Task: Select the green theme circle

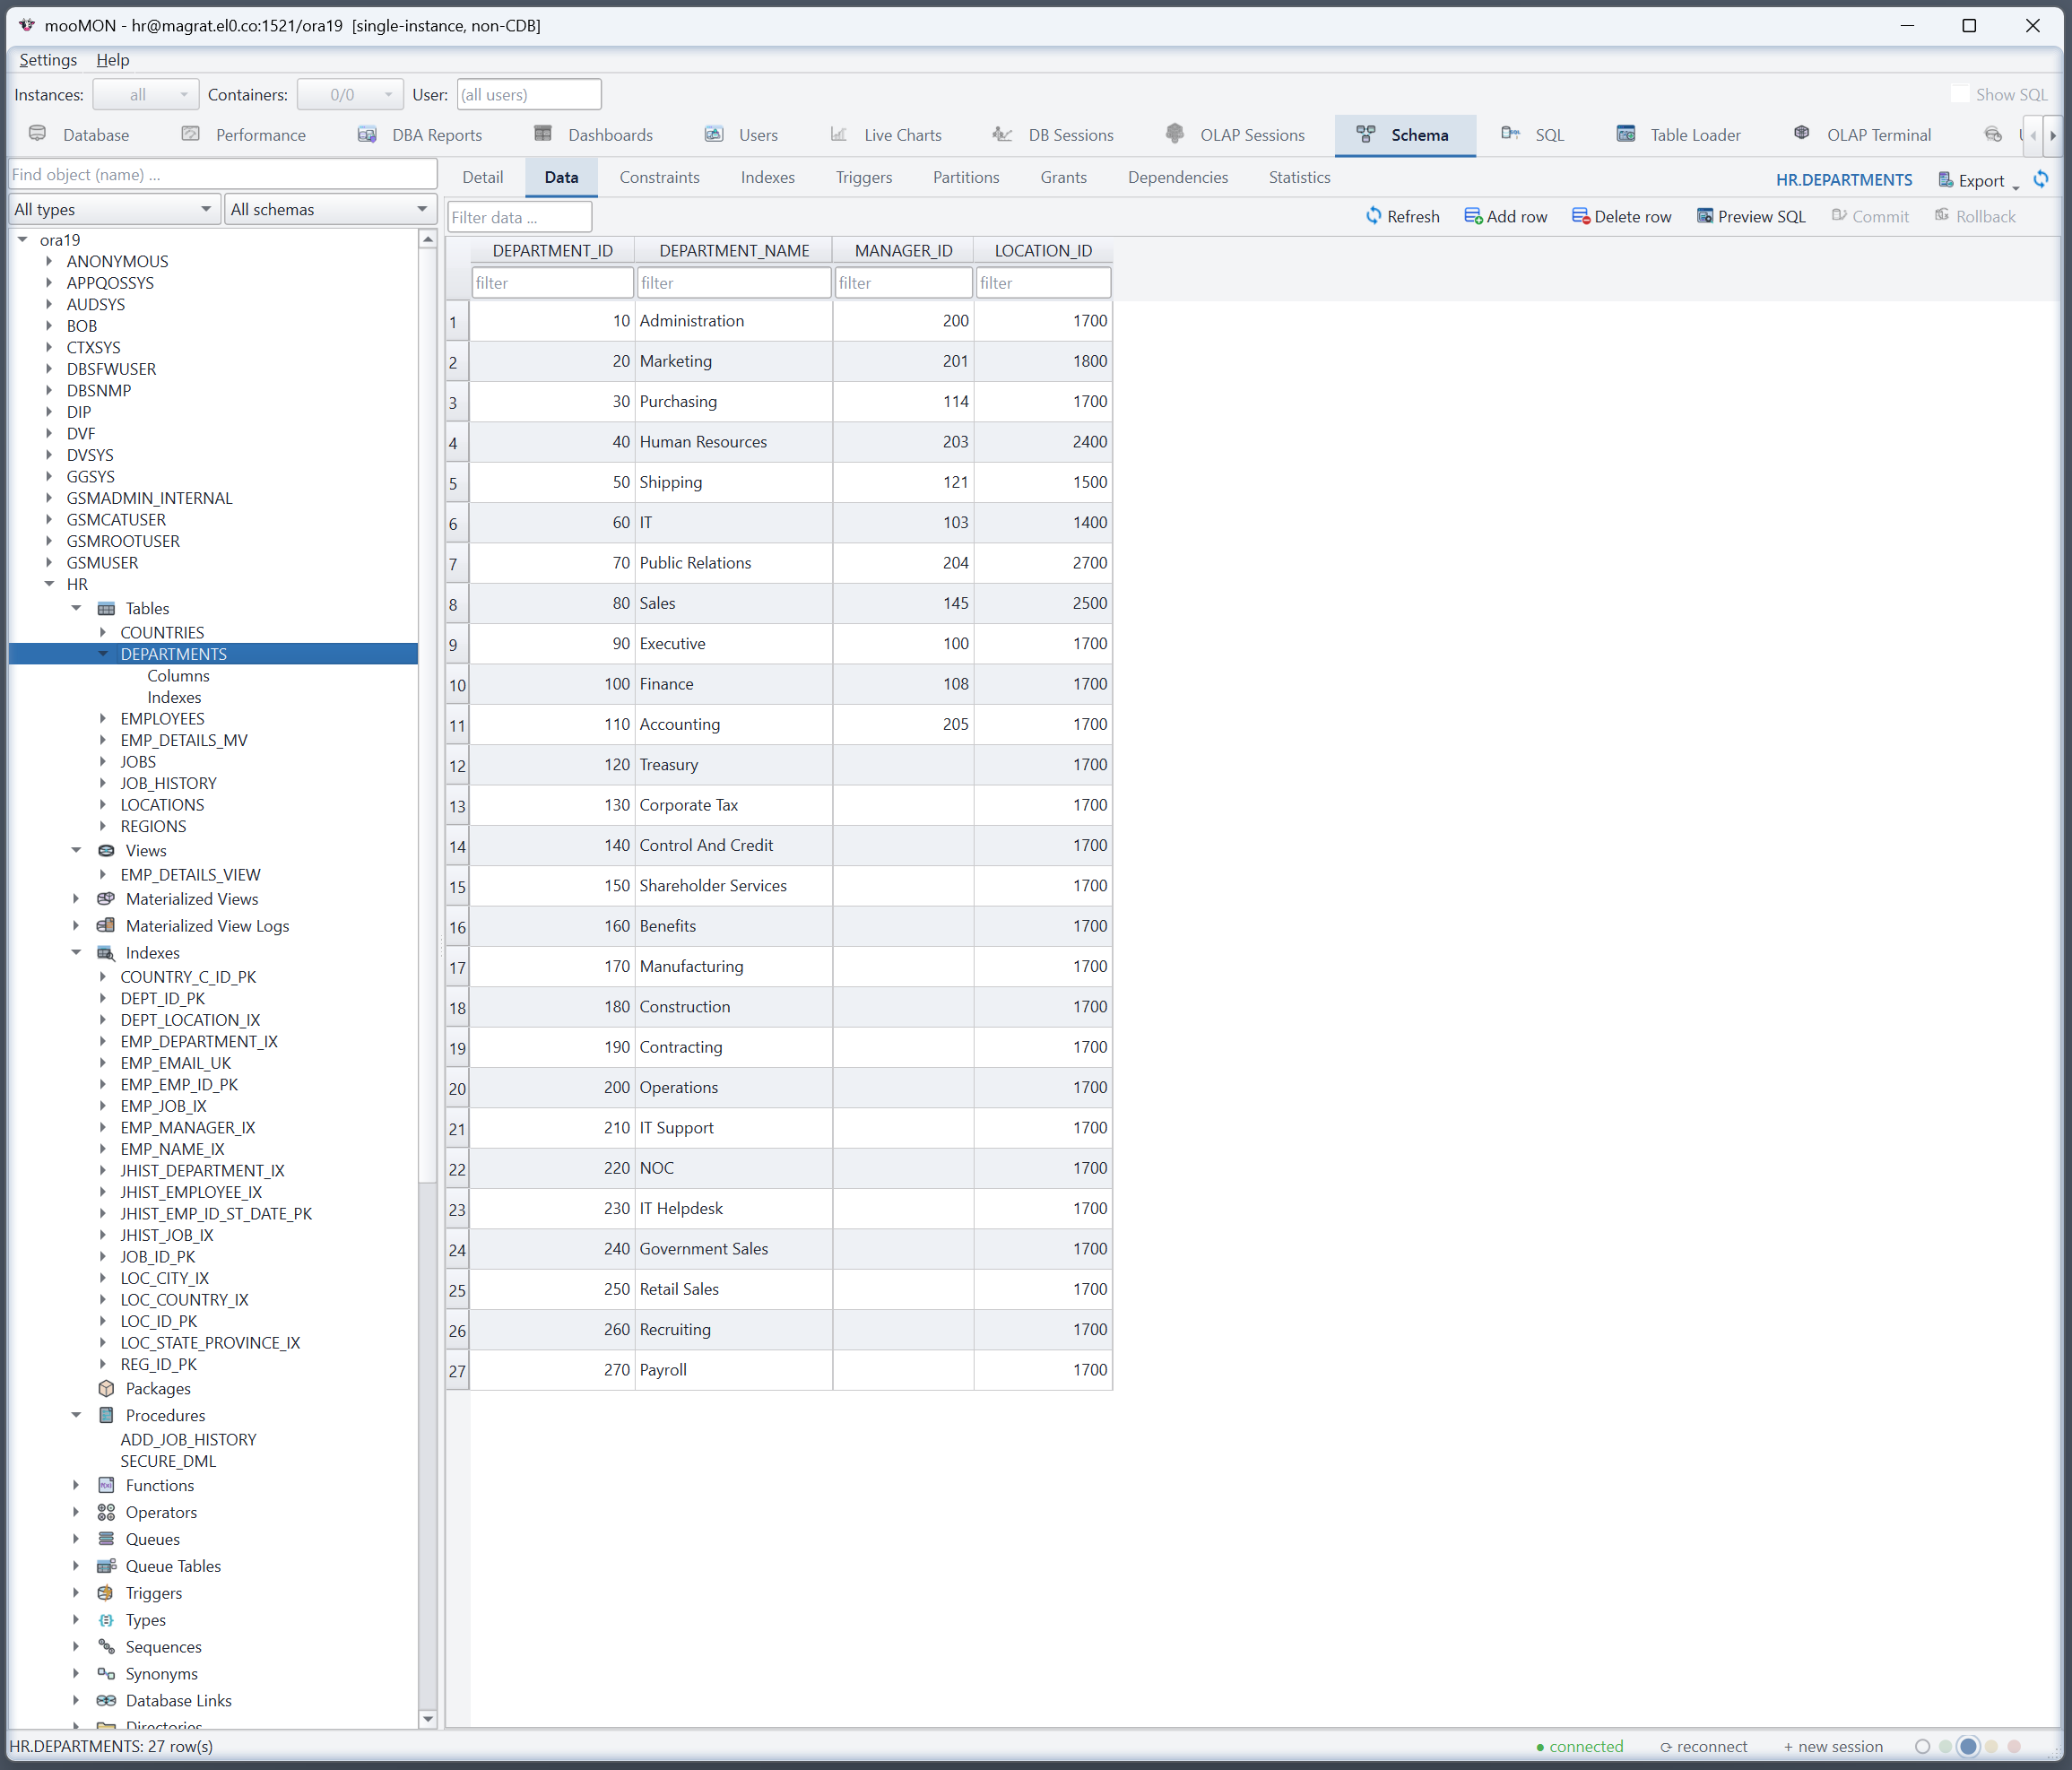Action: tap(1945, 1746)
